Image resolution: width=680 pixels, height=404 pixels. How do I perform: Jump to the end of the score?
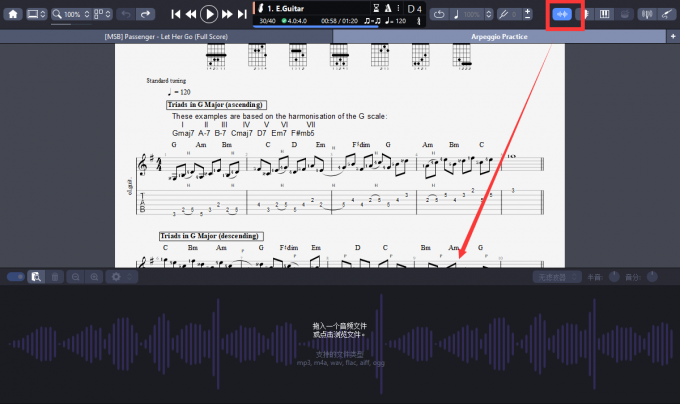tap(242, 14)
